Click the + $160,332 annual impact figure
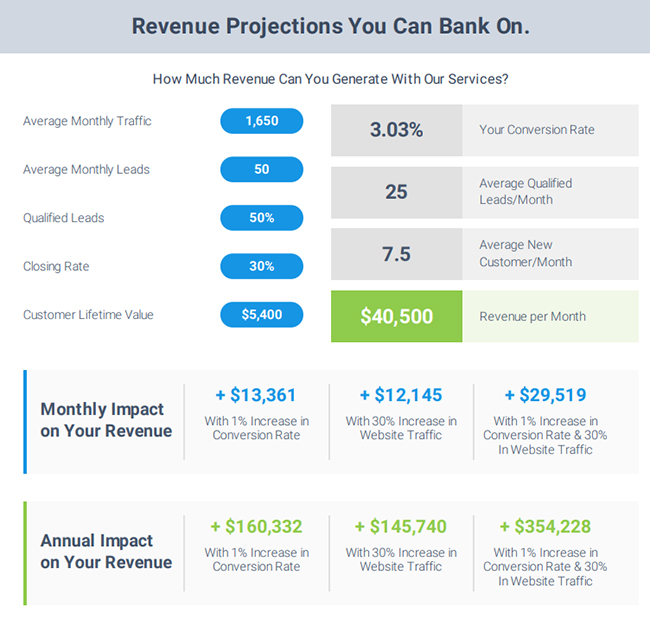650x622 pixels. point(256,527)
